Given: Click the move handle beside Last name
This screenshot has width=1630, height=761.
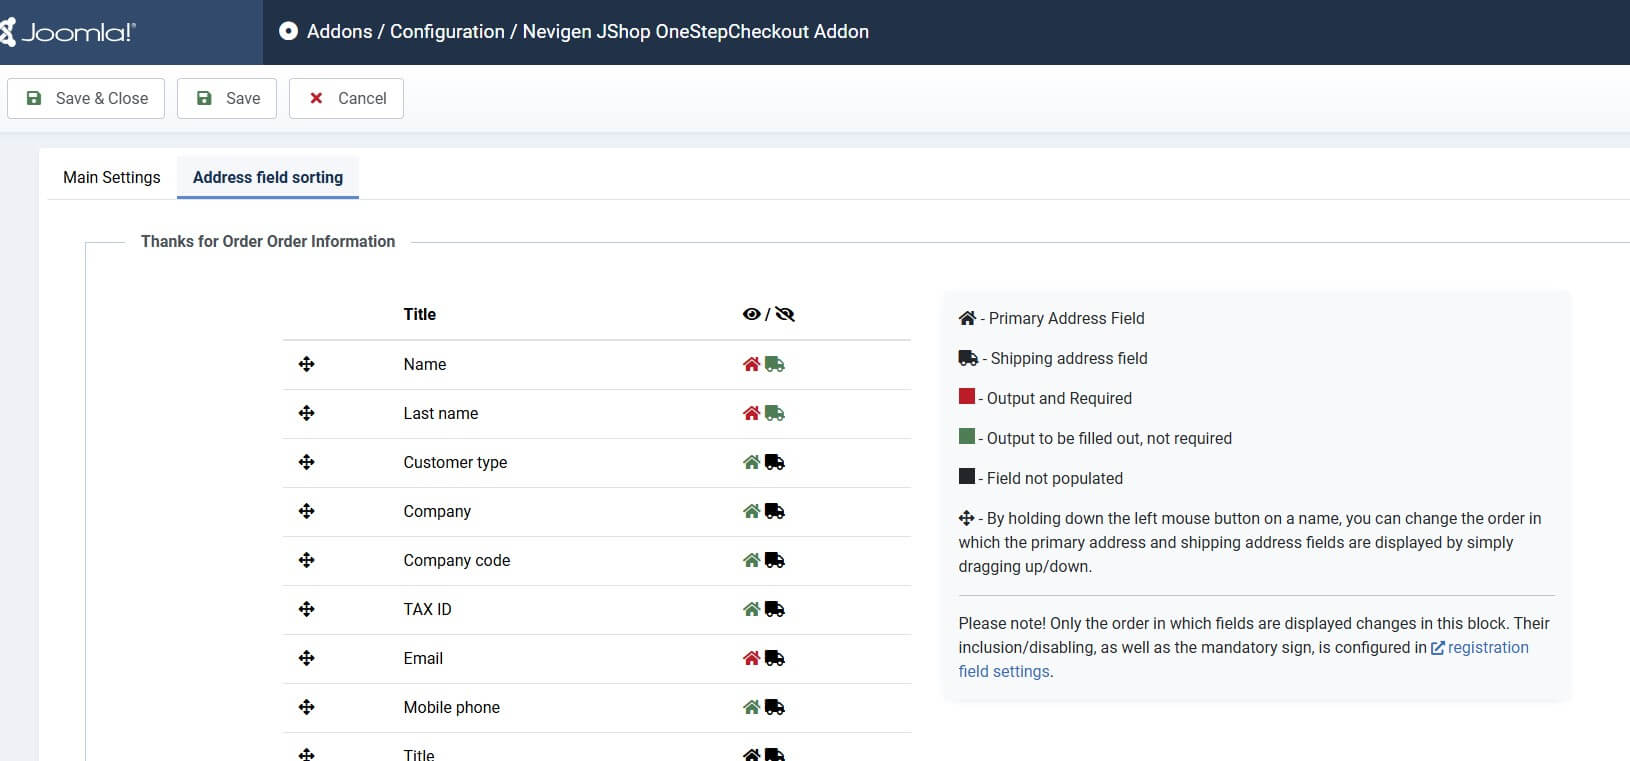Looking at the screenshot, I should coord(307,413).
